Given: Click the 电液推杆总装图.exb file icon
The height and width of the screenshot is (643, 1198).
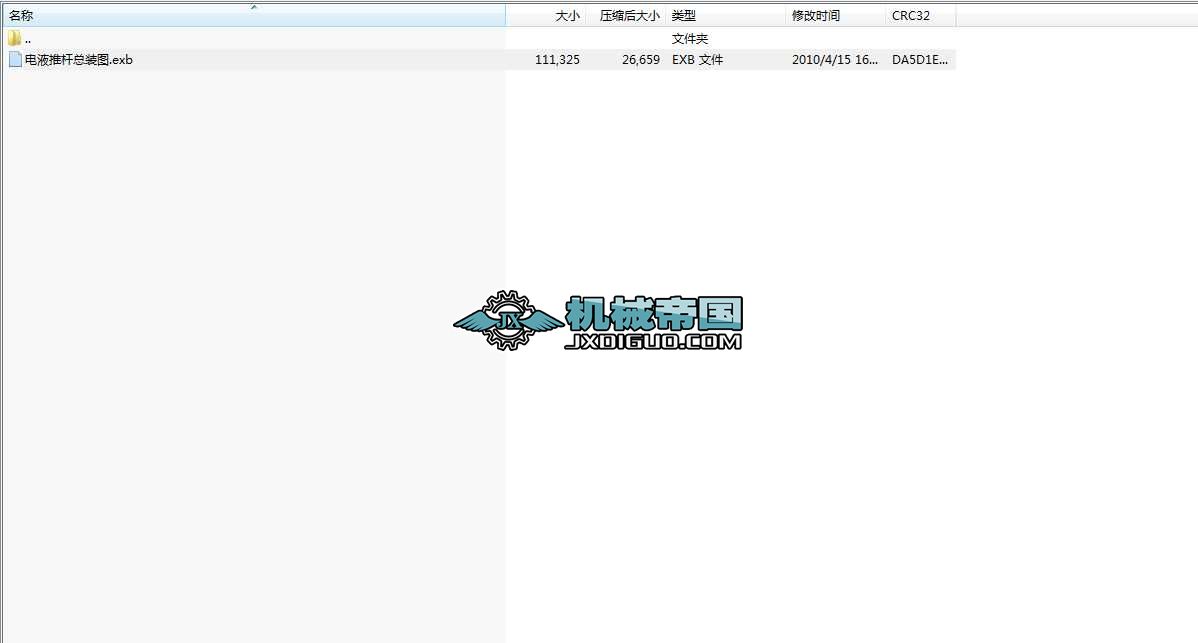Looking at the screenshot, I should [x=15, y=60].
